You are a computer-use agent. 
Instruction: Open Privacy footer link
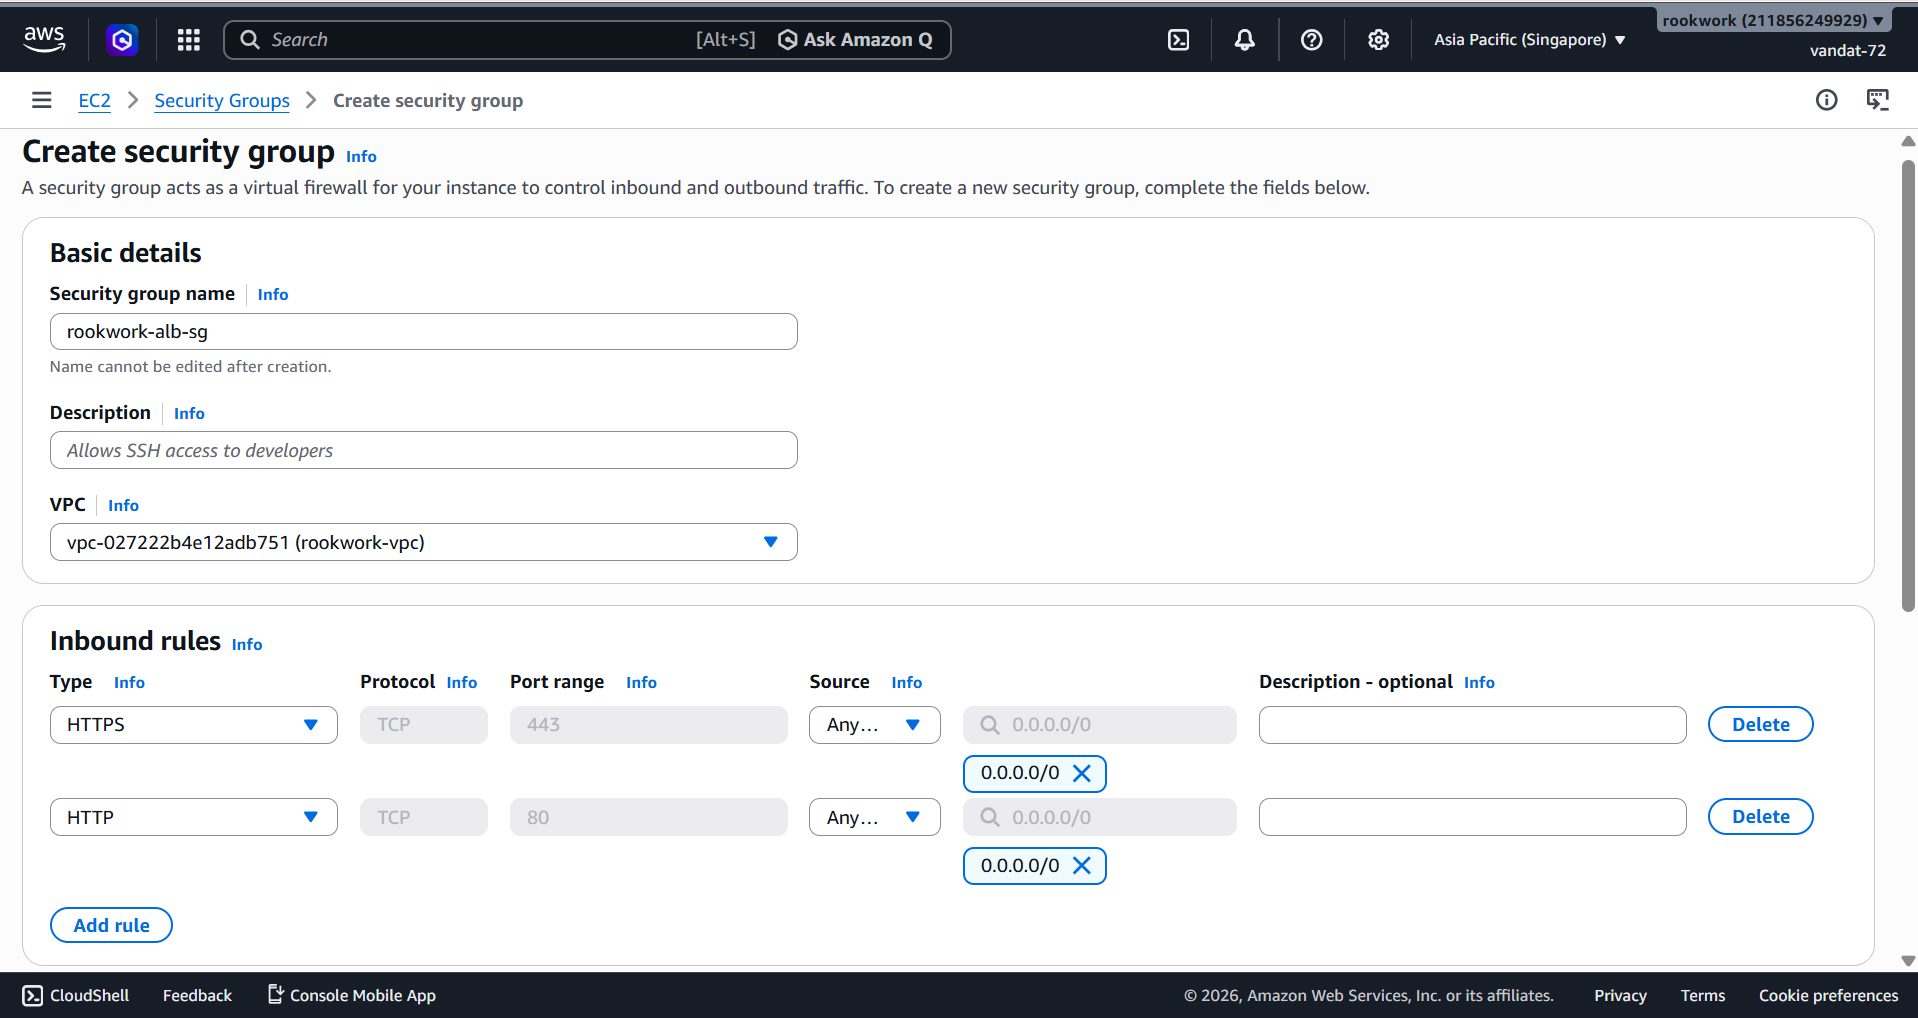1620,996
